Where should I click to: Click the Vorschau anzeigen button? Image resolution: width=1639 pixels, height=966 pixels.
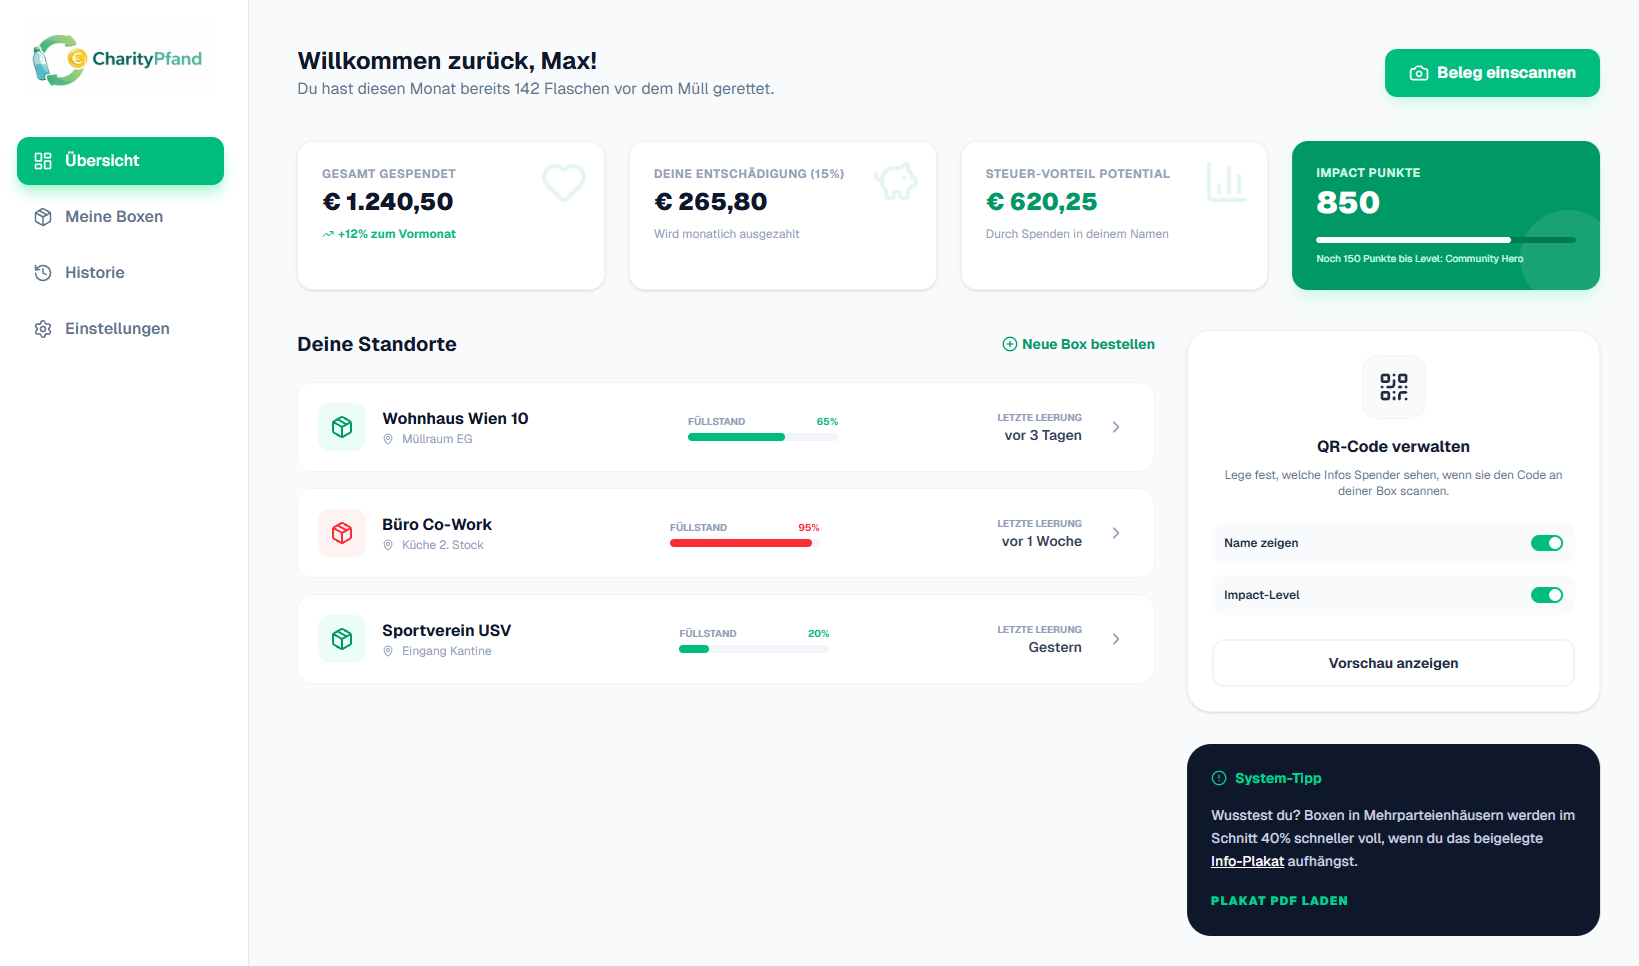(x=1393, y=663)
